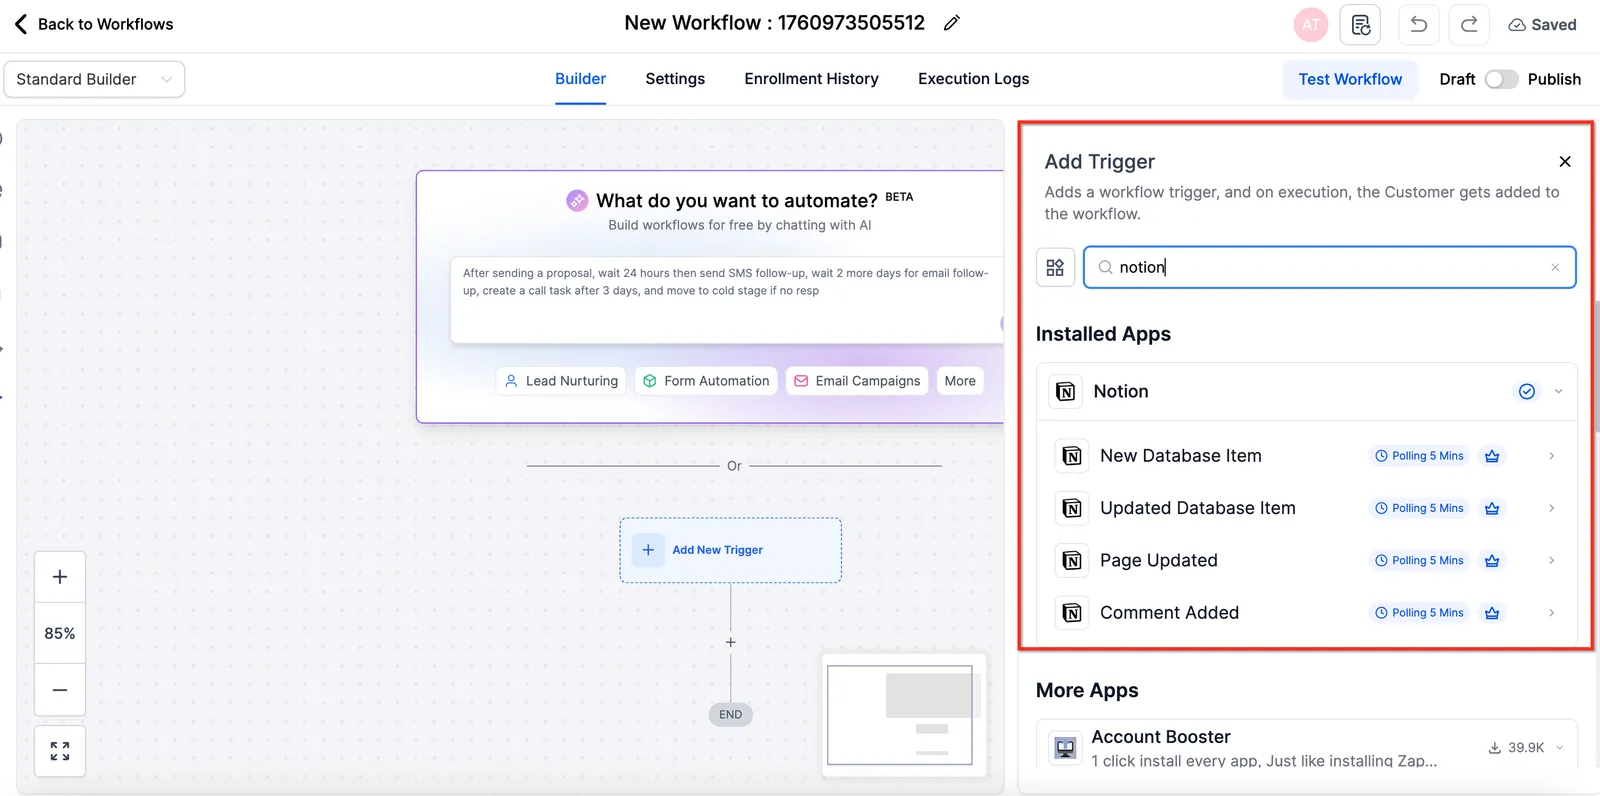Screen dimensions: 1600x796
Task: Click the plus icon on Add New Trigger
Action: pos(648,550)
